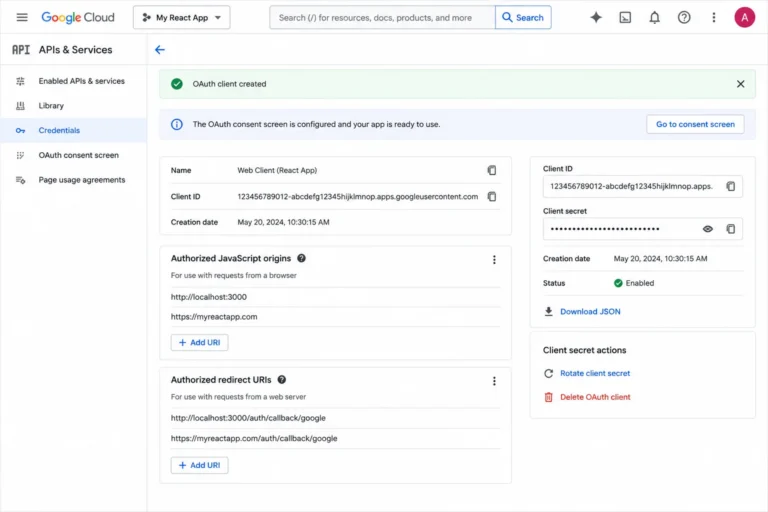This screenshot has height=512, width=768.
Task: Select localhost:3000/auth/callback/google URI
Action: [x=248, y=418]
